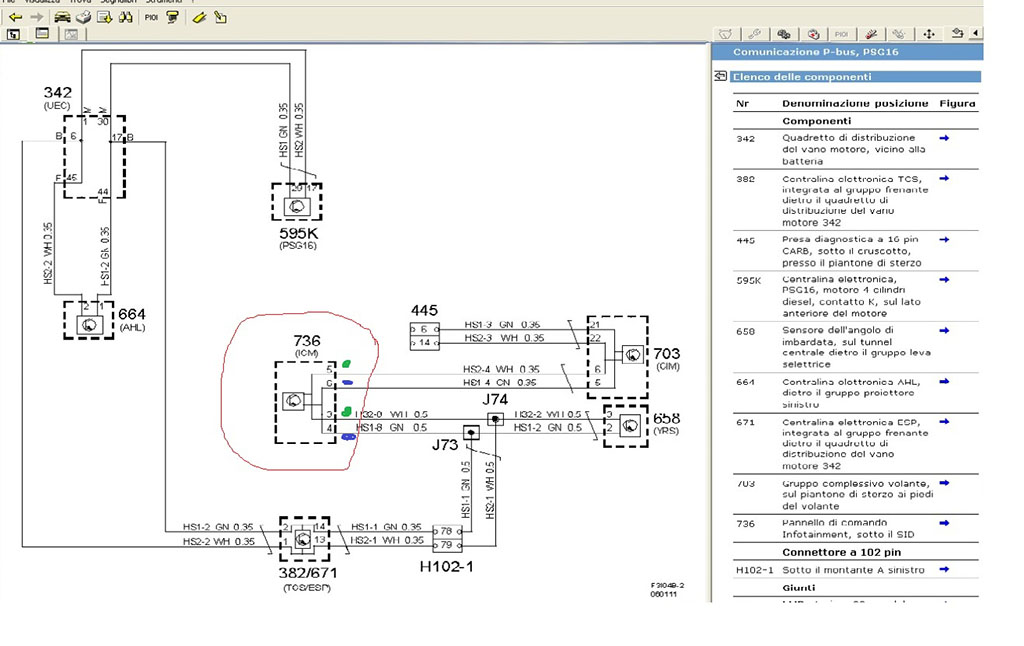Screen dimensions: 1024x646
Task: Print the current wiring diagram
Action: click(84, 18)
